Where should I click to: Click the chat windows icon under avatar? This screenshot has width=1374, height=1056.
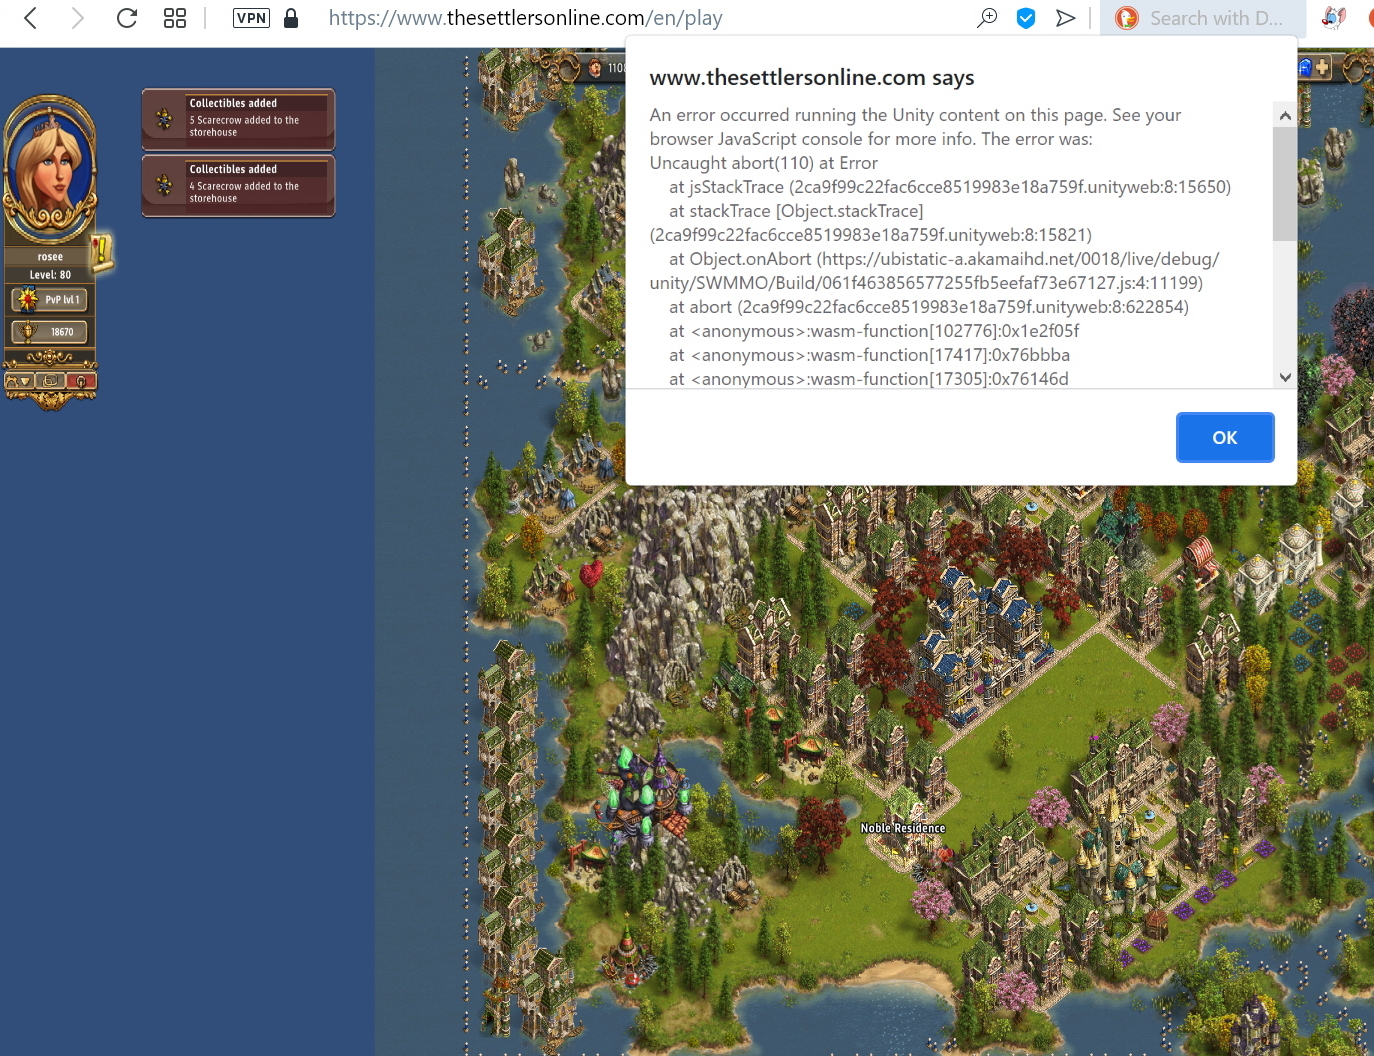(x=50, y=381)
